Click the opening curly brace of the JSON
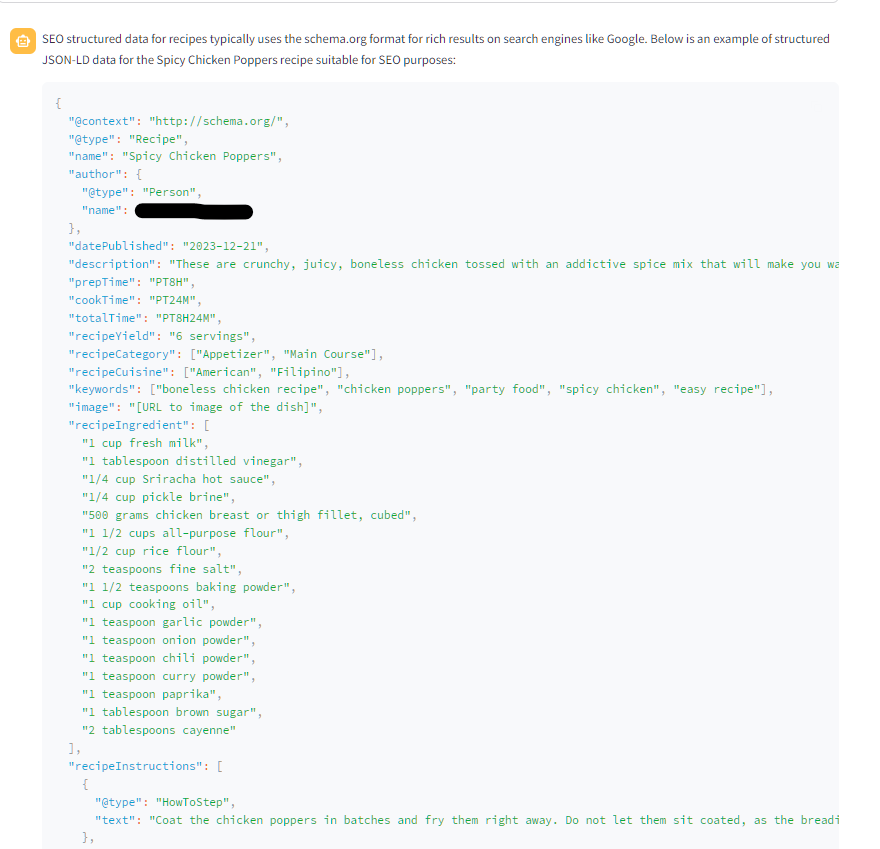This screenshot has width=880, height=849. click(x=59, y=102)
